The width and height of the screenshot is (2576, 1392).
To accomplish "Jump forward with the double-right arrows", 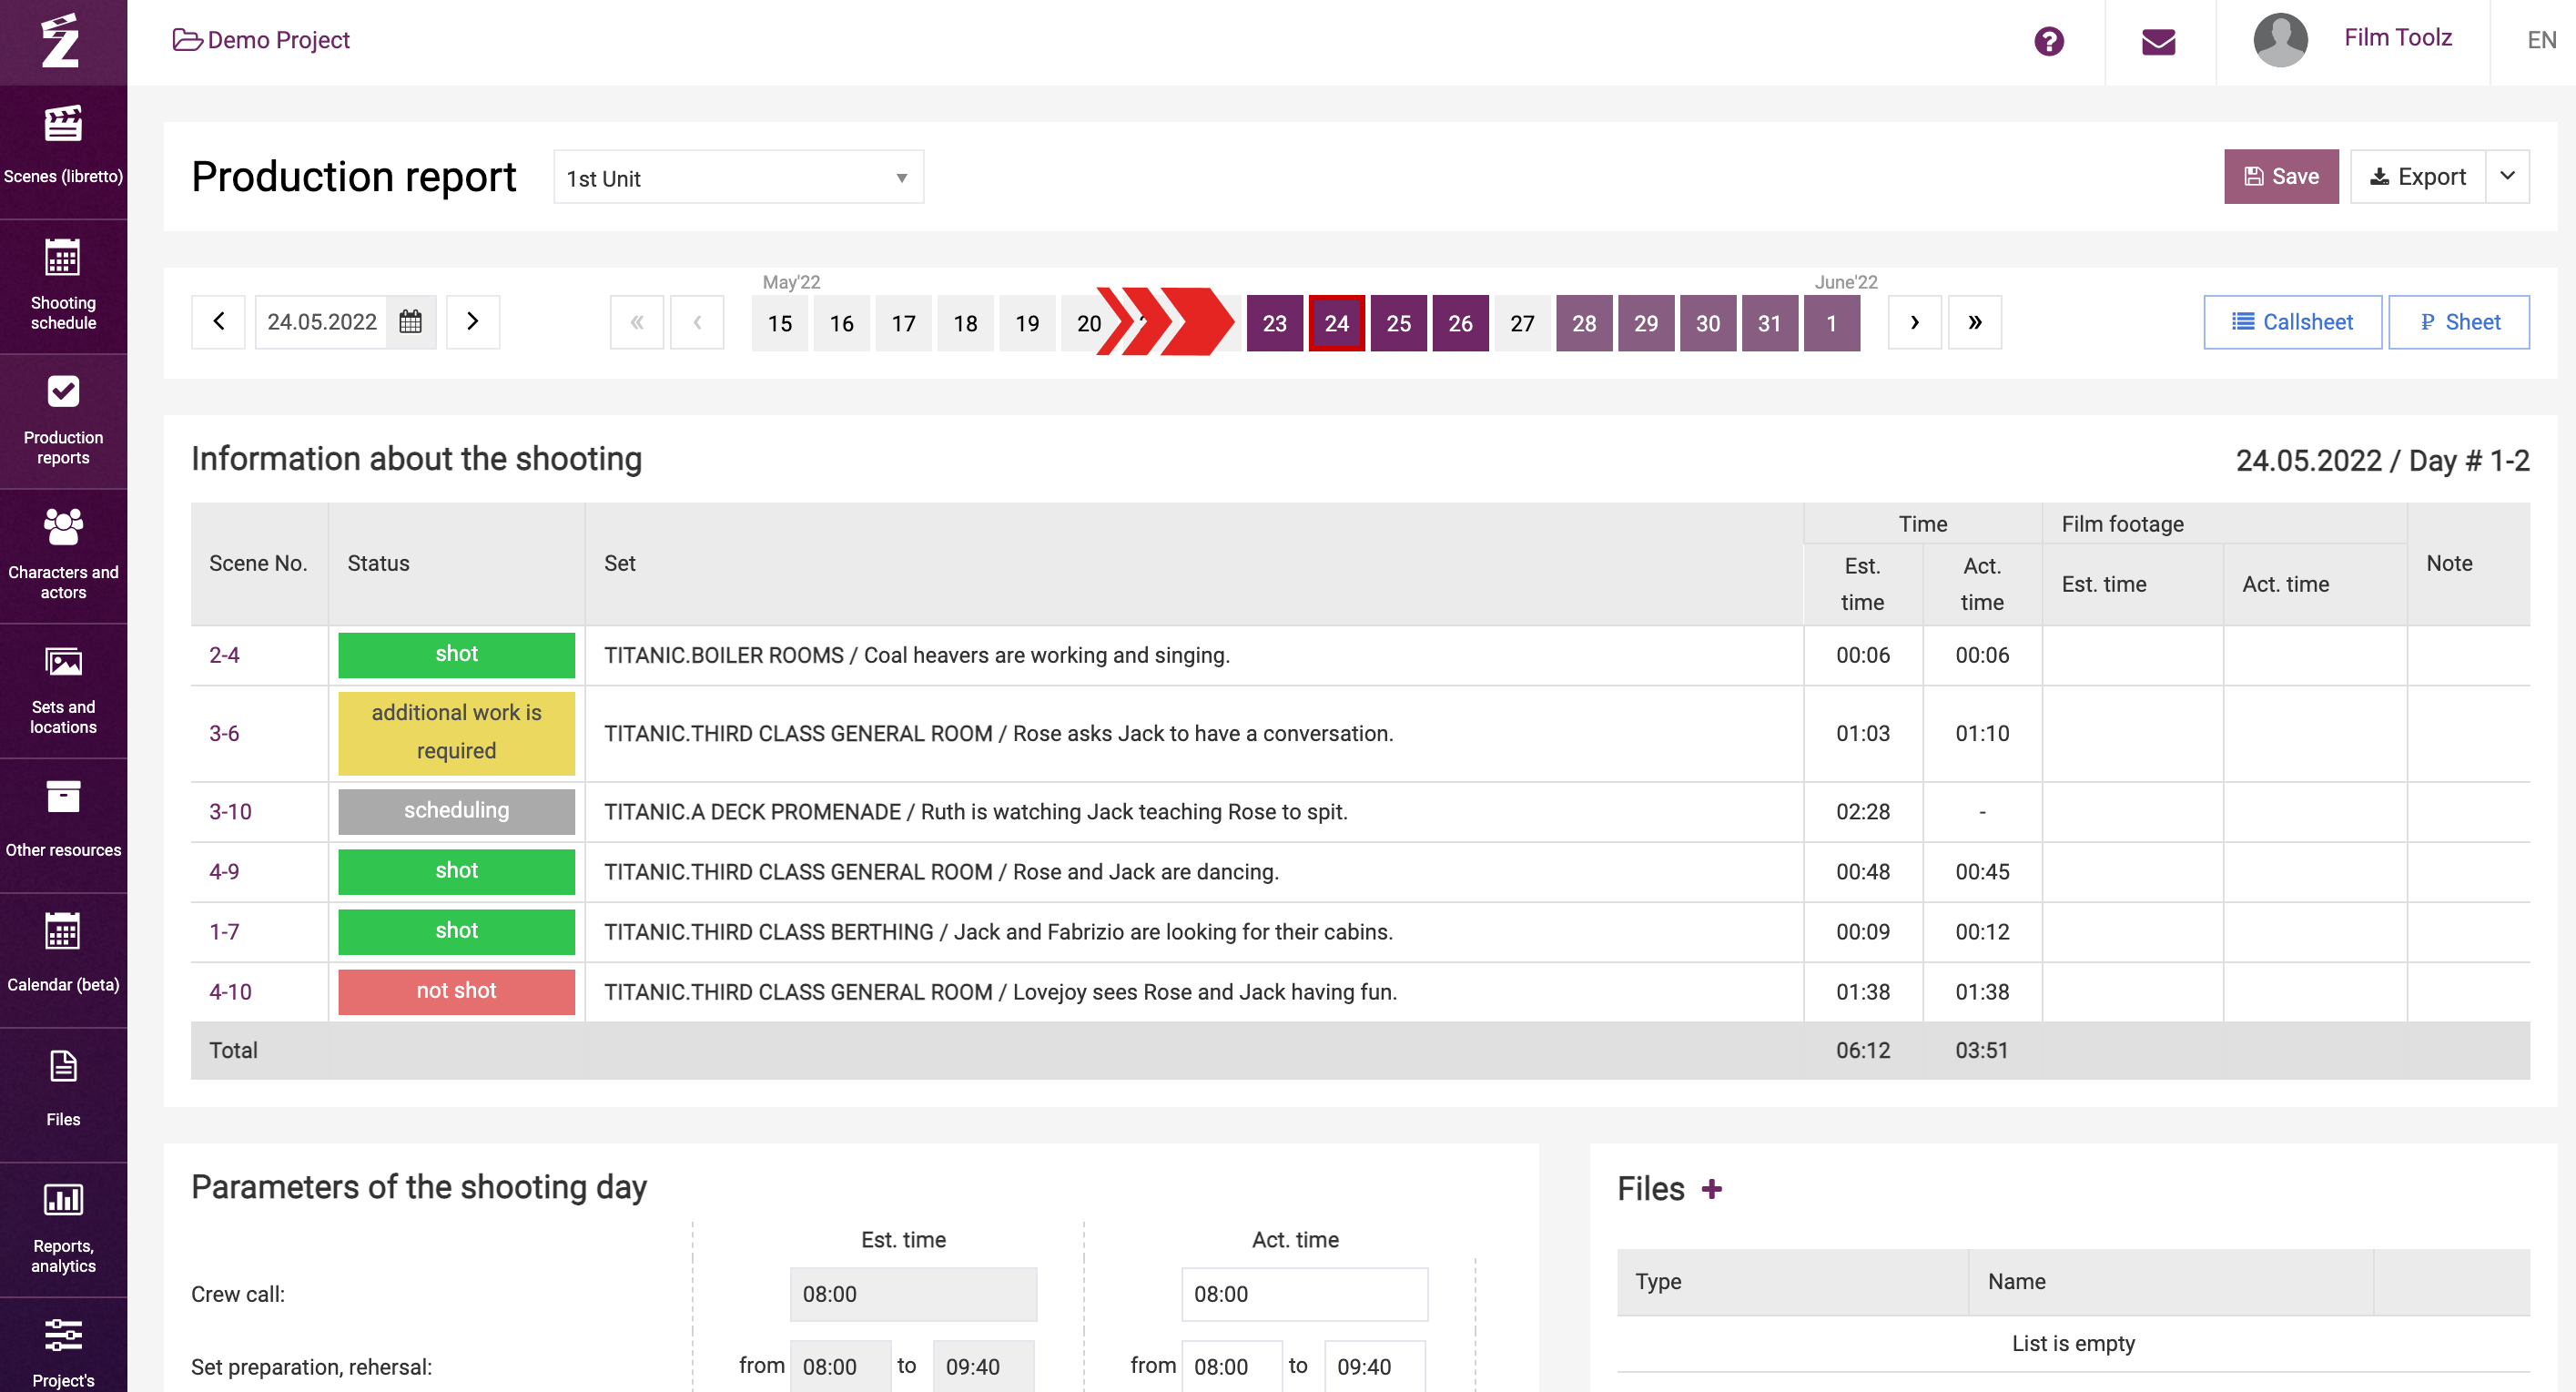I will pyautogui.click(x=1975, y=322).
